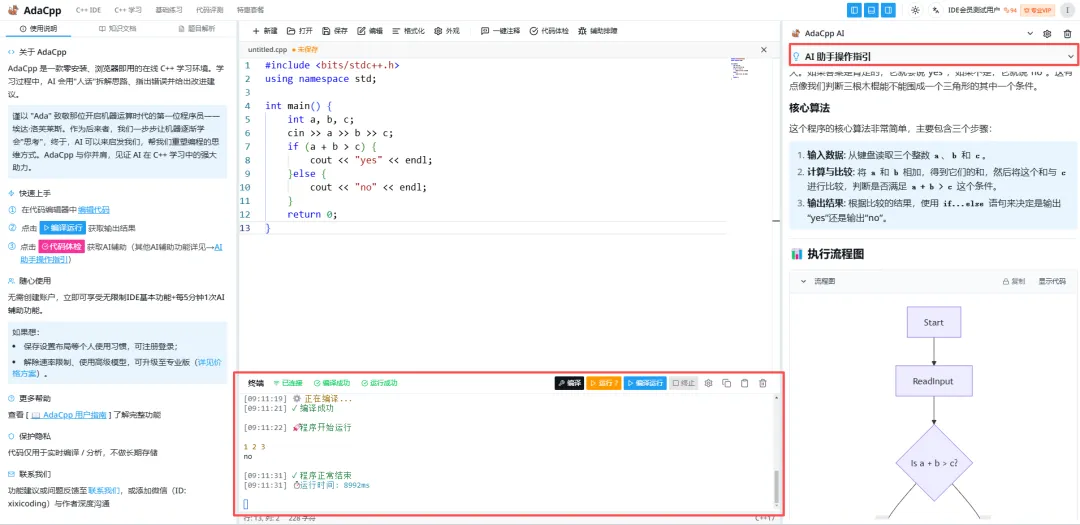The width and height of the screenshot is (1080, 525).
Task: Click the 专业VIP badge
Action: pyautogui.click(x=1038, y=10)
